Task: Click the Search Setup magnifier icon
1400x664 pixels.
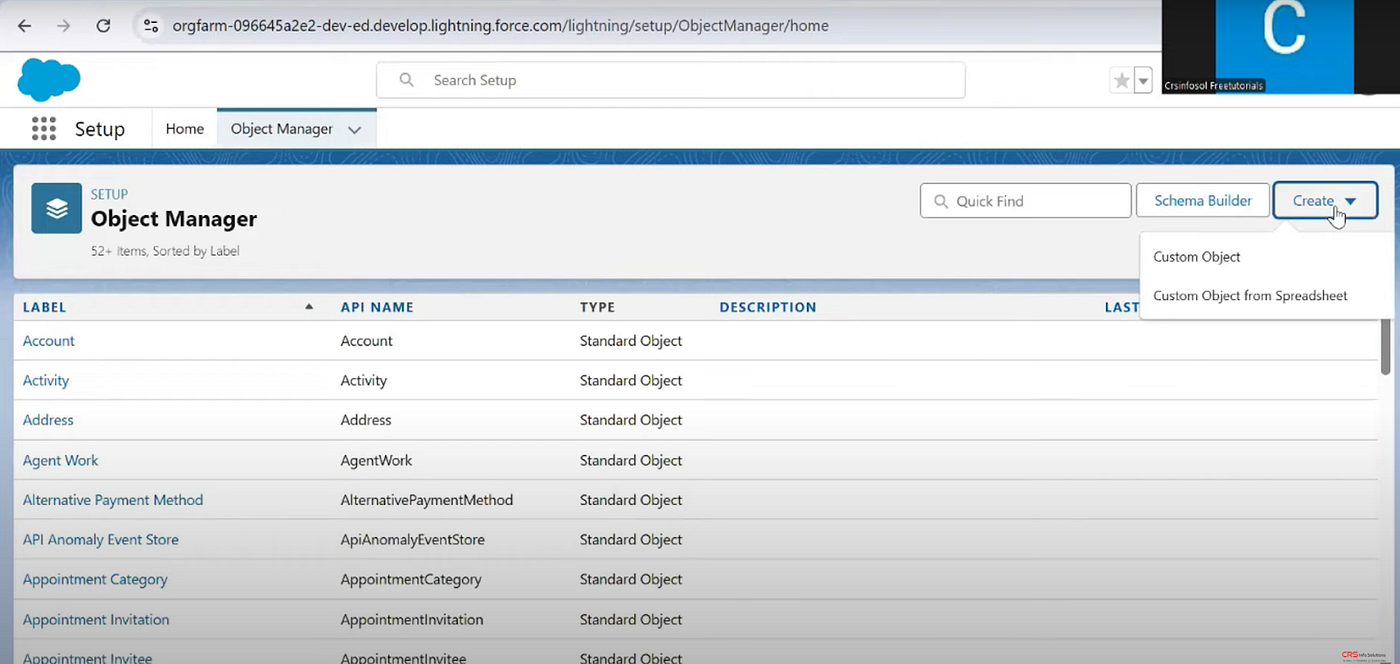Action: pyautogui.click(x=406, y=80)
